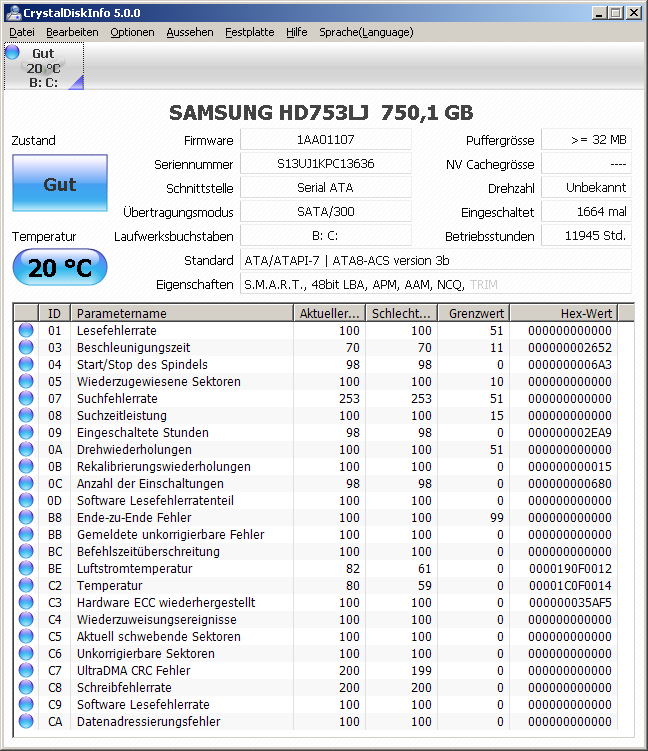Click the Laufwerksbuchstaben field B: C:
The image size is (648, 751).
pos(326,236)
